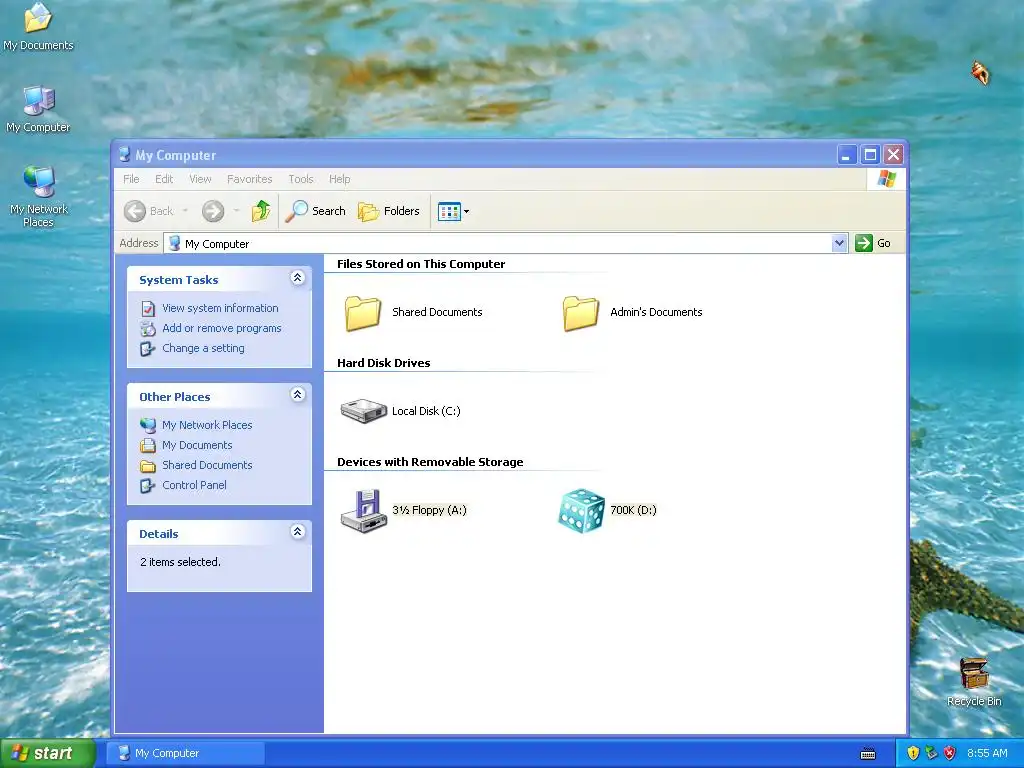
Task: Click the Hard Disk Drives group header
Action: click(383, 363)
